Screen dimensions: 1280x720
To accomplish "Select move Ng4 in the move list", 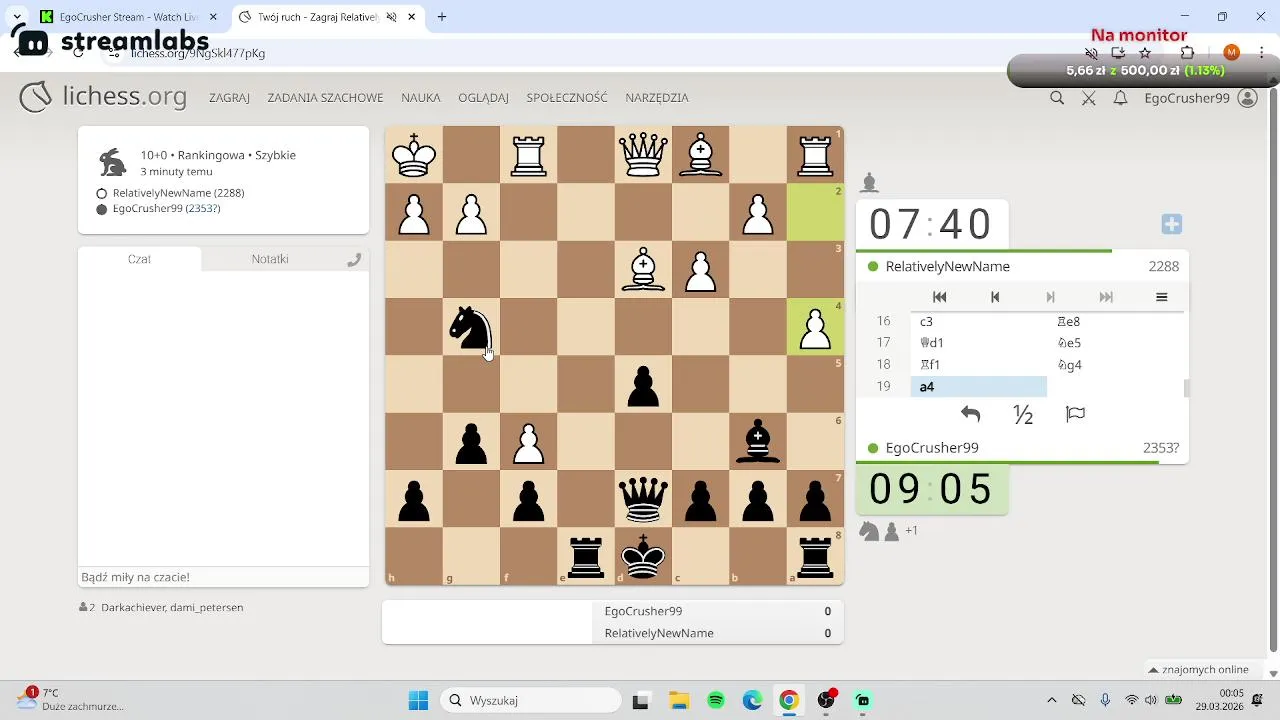I will [1115, 365].
